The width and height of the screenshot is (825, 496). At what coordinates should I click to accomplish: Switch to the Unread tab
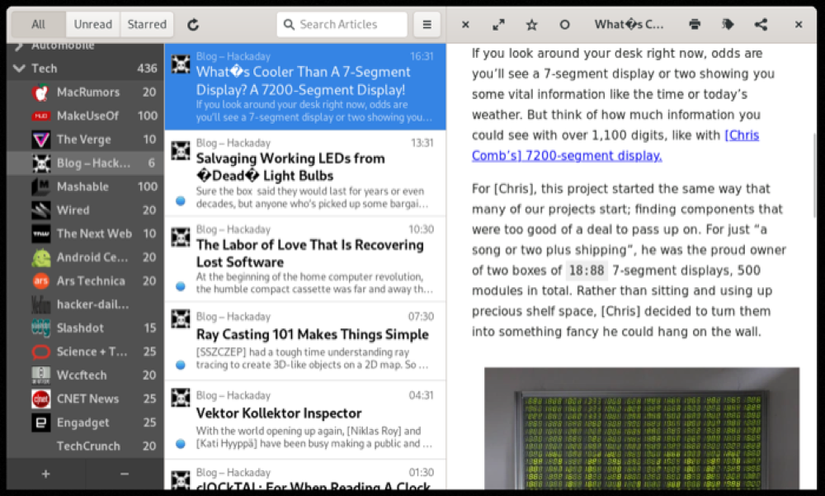(x=93, y=24)
